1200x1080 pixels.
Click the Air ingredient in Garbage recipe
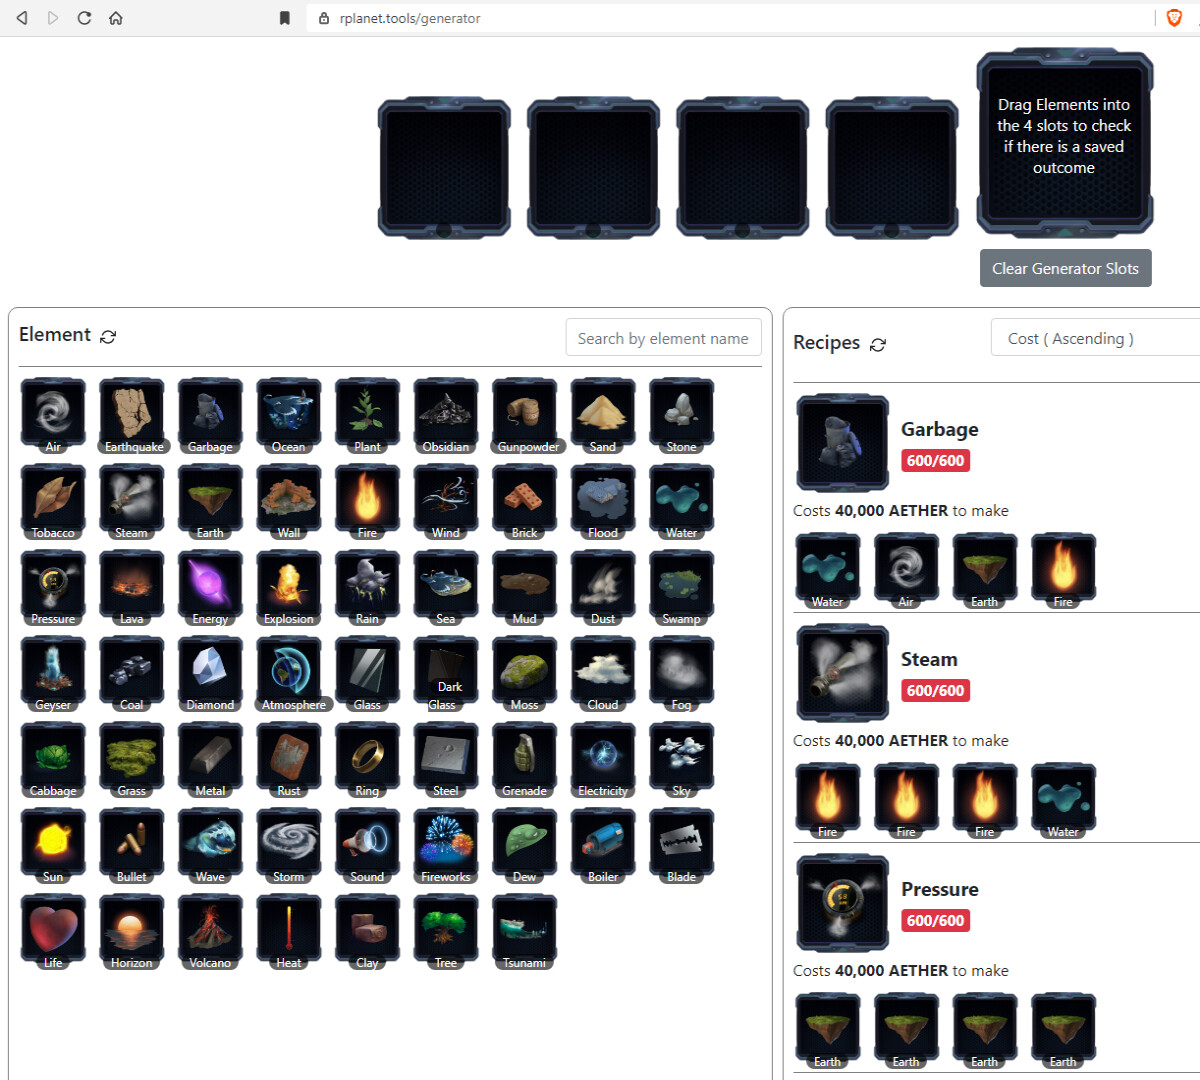tap(906, 570)
